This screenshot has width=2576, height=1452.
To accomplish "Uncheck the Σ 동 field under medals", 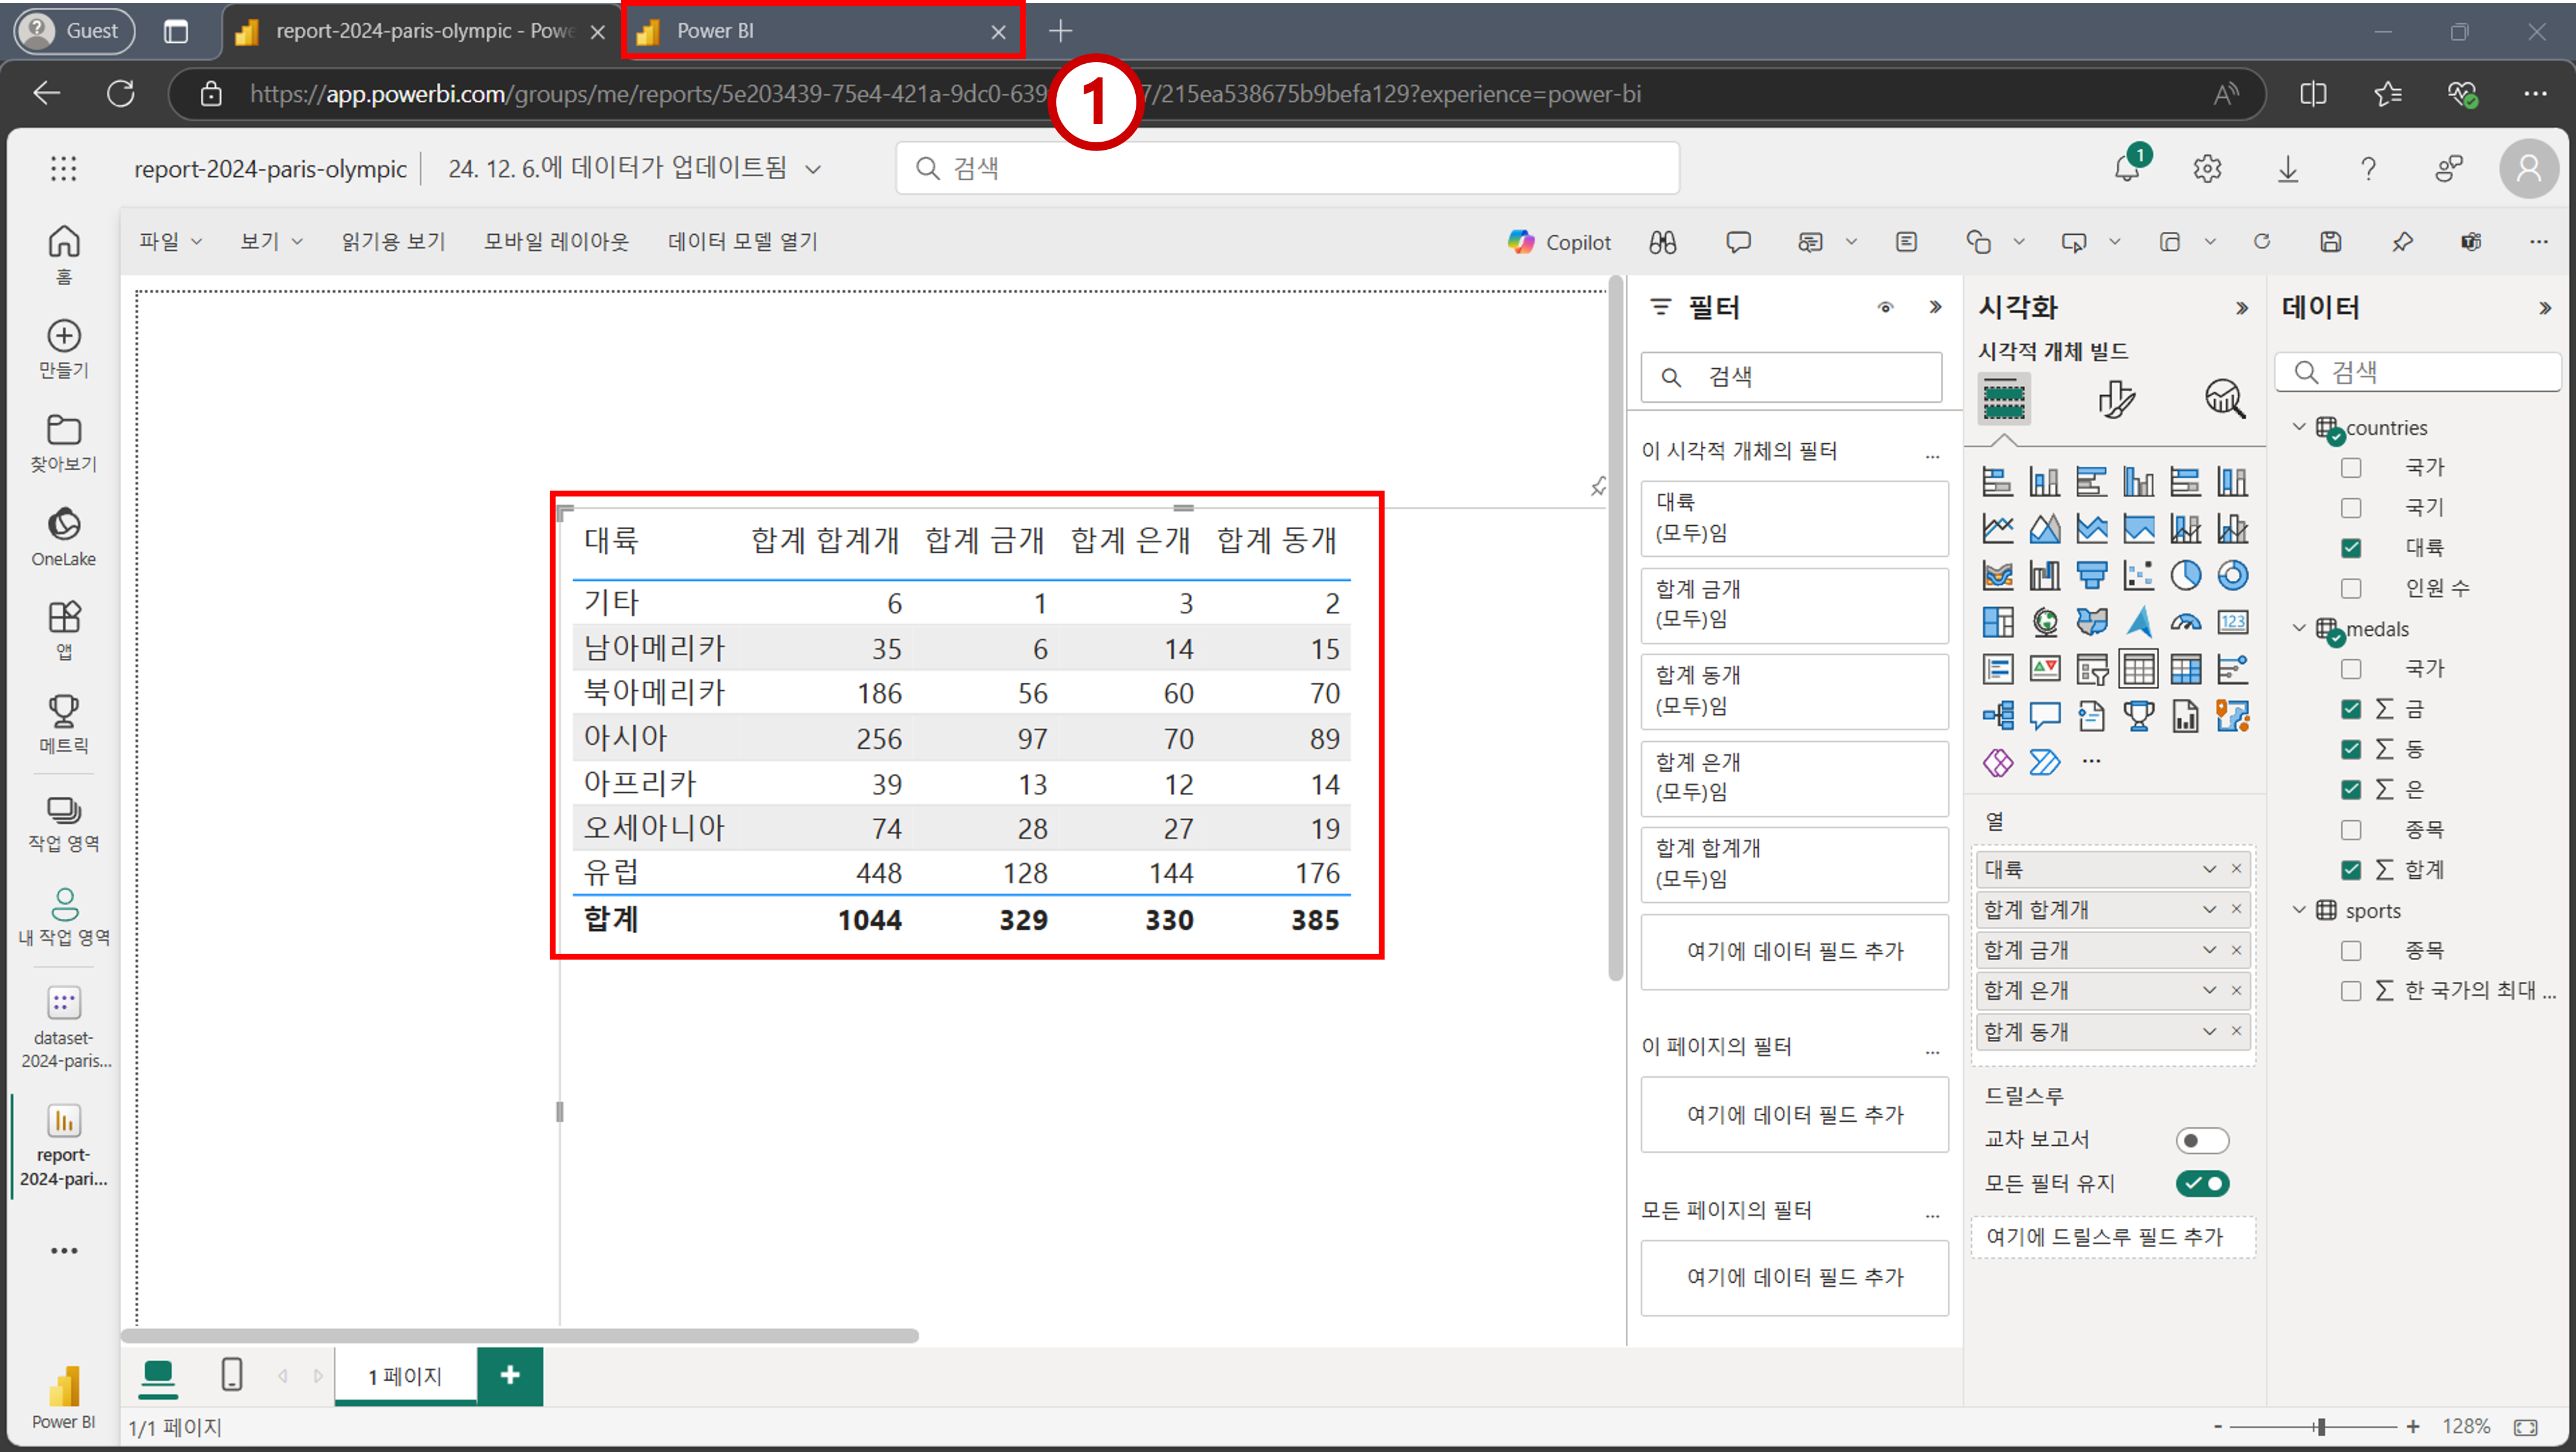I will coord(2351,749).
